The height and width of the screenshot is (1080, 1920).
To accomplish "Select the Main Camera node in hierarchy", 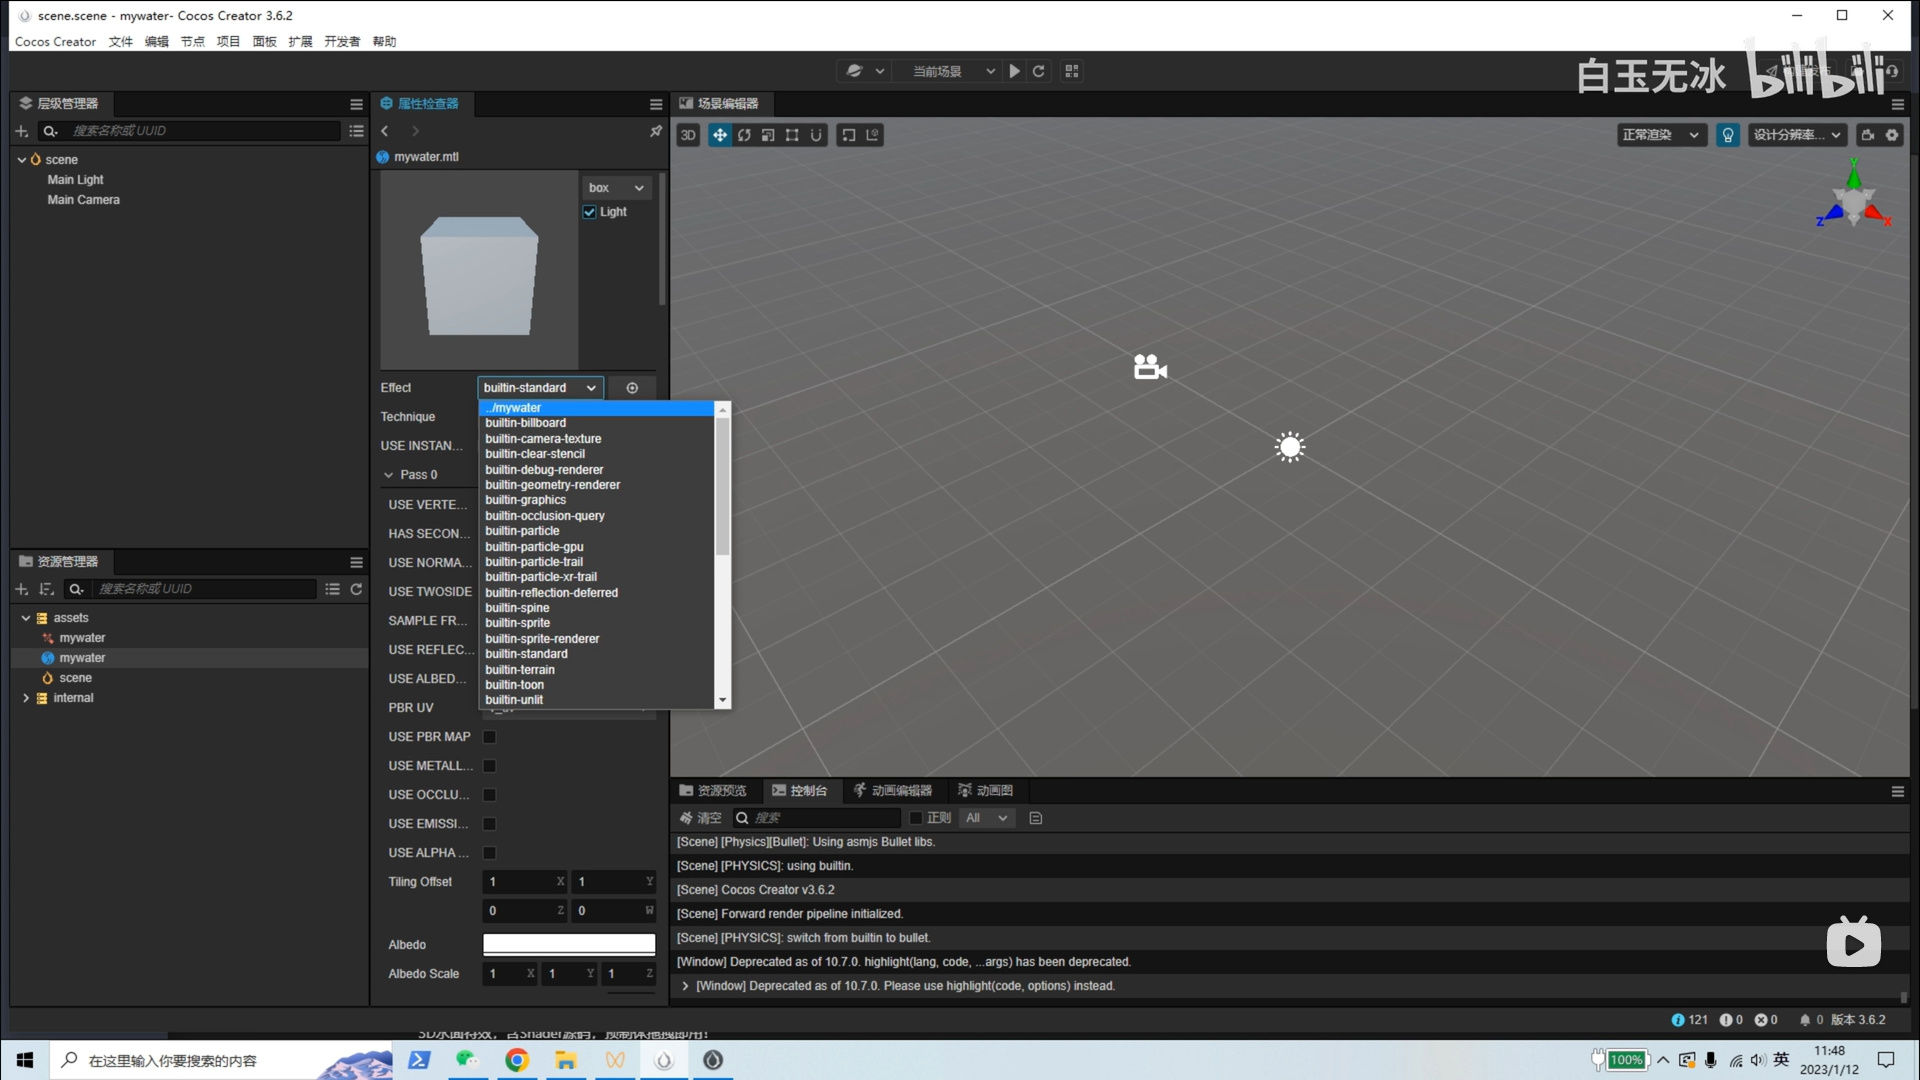I will pos(83,199).
